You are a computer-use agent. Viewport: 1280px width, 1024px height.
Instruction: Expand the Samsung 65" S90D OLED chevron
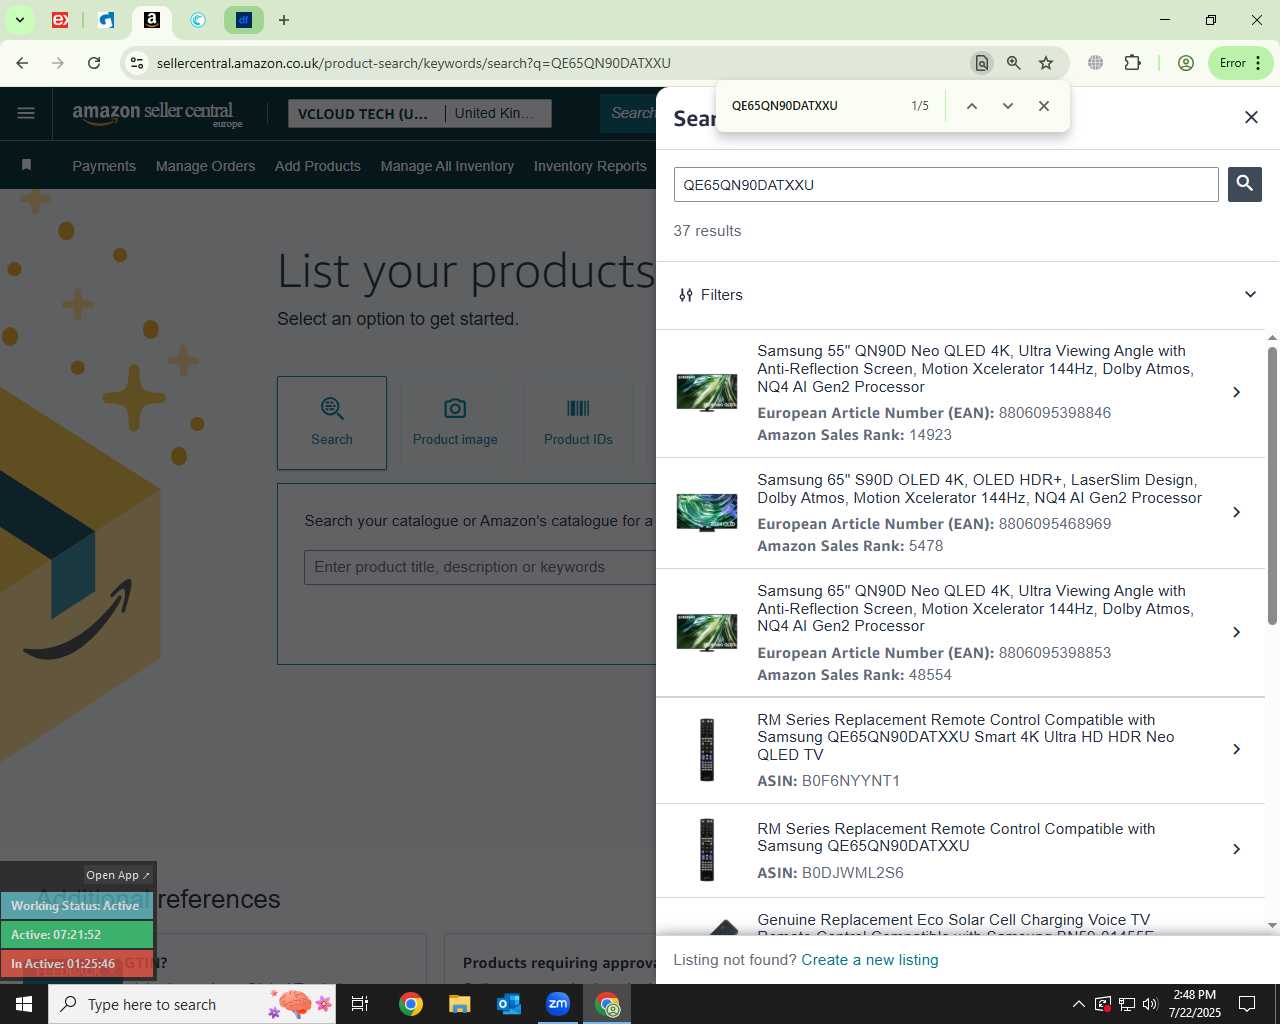pyautogui.click(x=1237, y=512)
